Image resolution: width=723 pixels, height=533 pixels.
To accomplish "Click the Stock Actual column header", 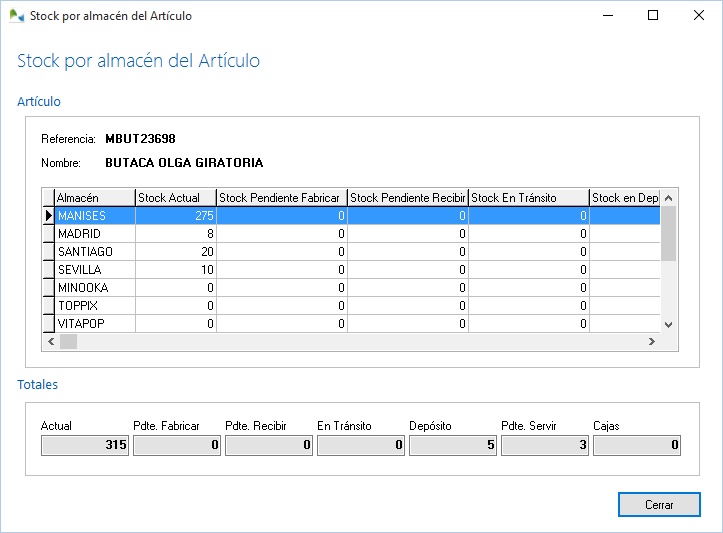I will [x=175, y=198].
